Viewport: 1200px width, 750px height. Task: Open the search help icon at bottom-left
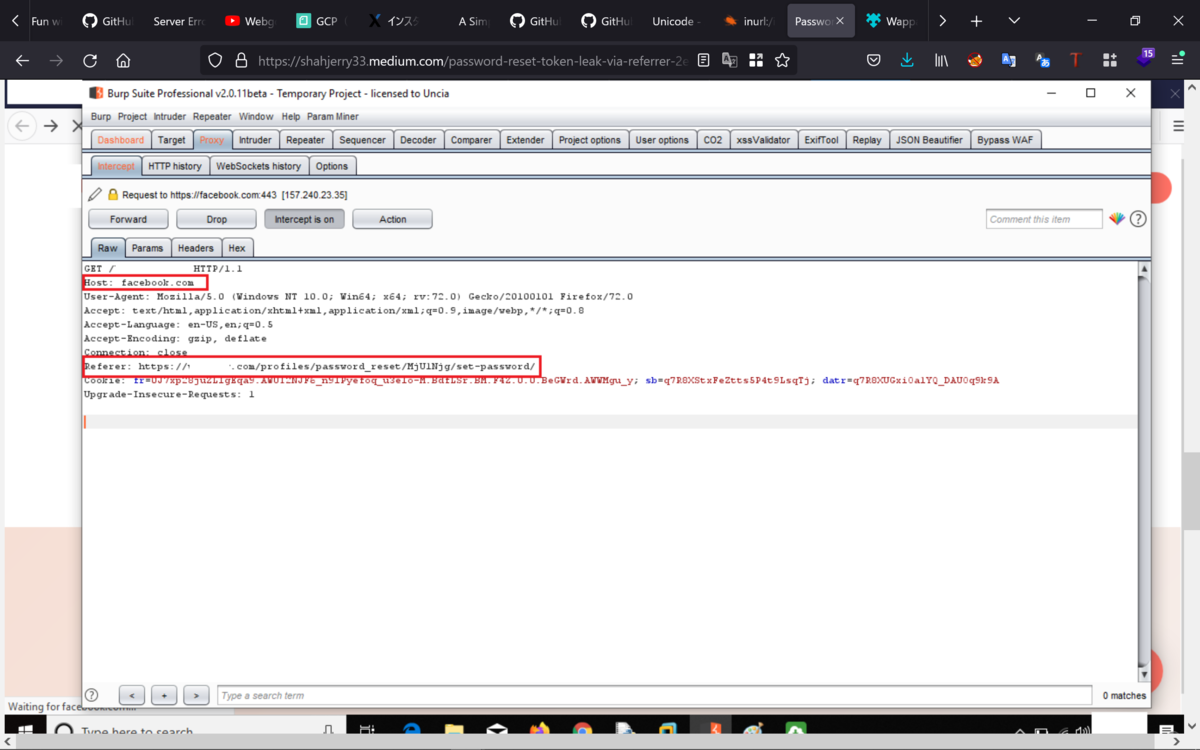click(92, 695)
